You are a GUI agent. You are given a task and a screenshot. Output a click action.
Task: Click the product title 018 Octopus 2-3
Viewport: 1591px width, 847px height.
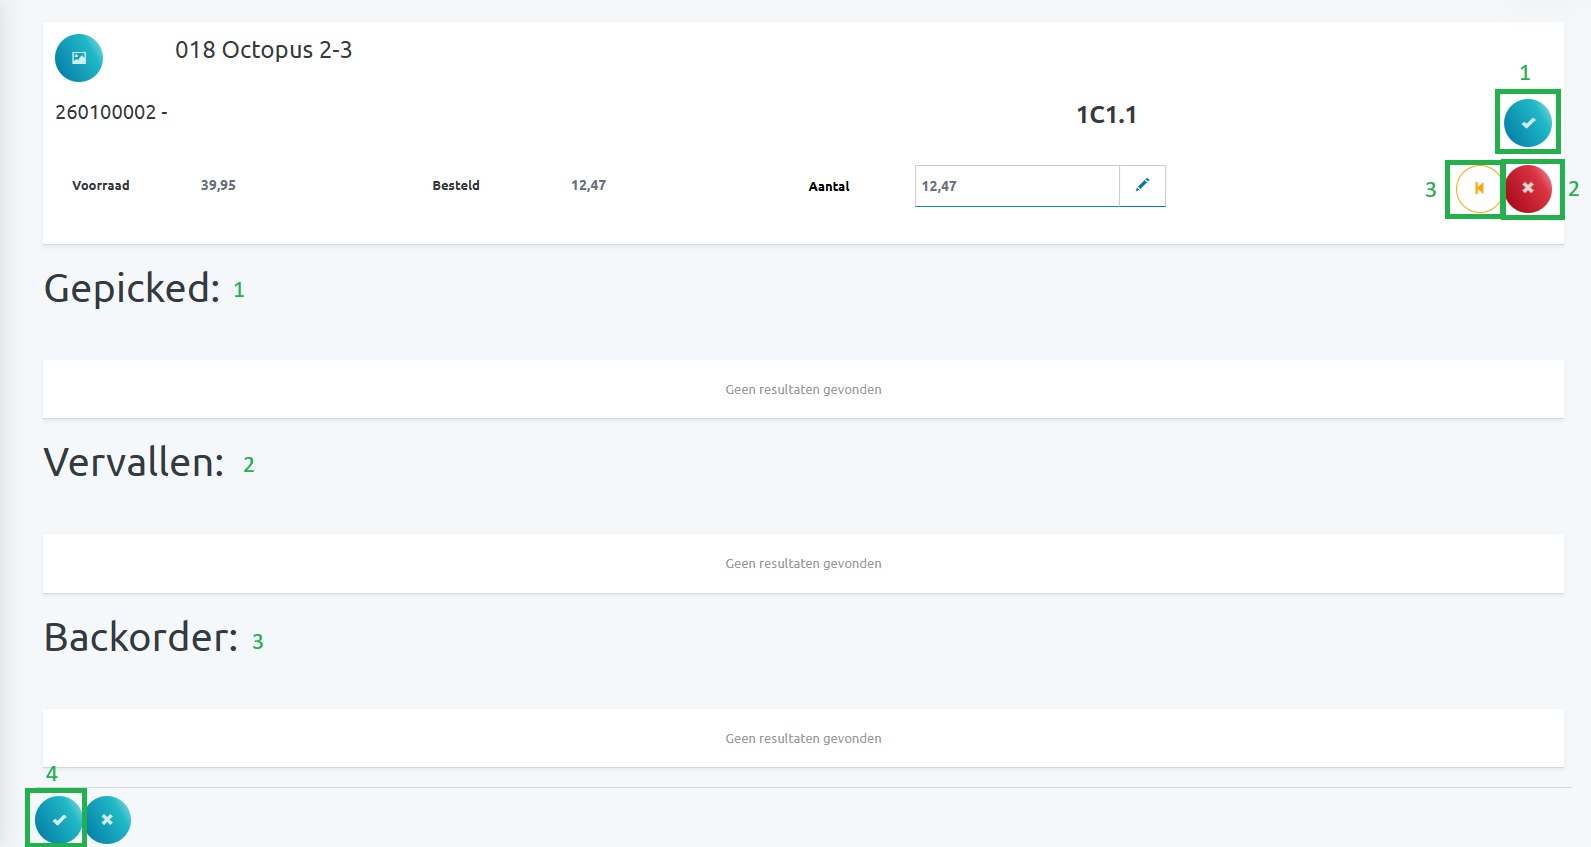pos(263,50)
